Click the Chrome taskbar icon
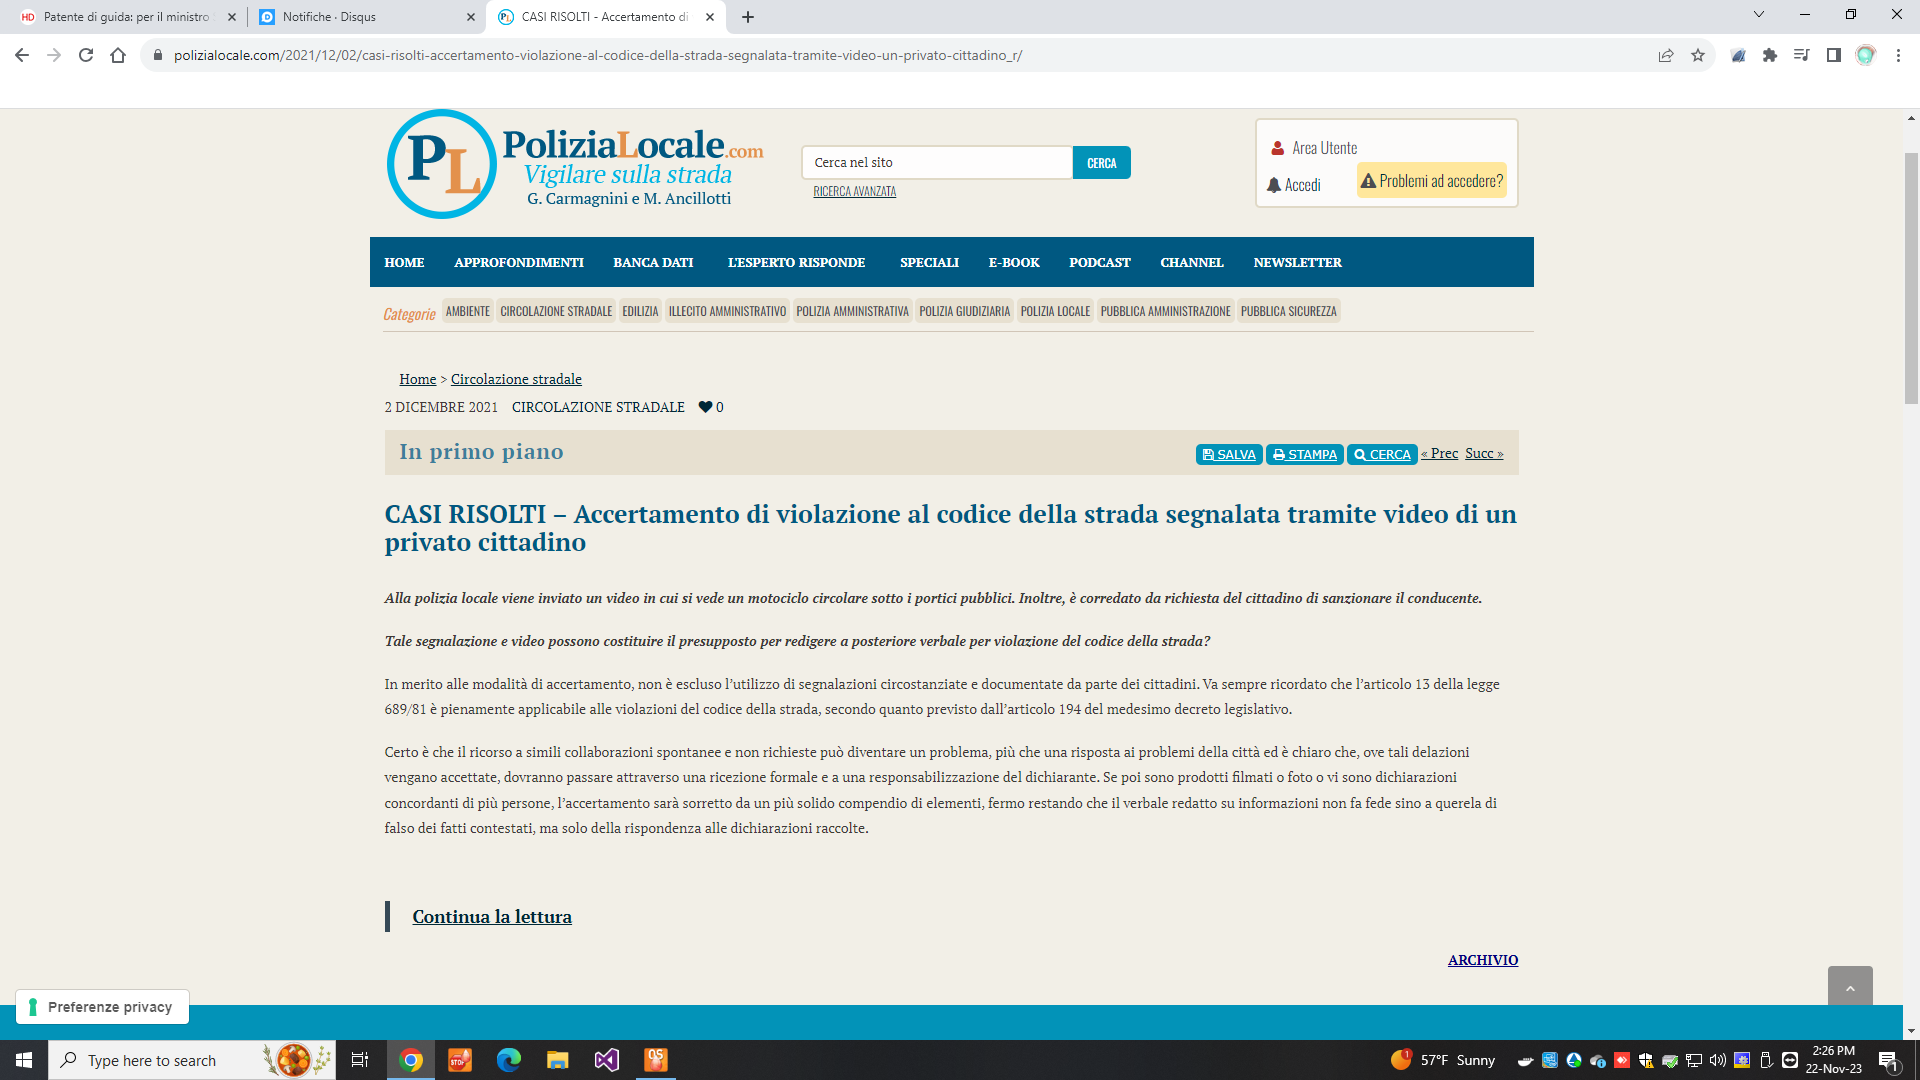 click(x=411, y=1060)
